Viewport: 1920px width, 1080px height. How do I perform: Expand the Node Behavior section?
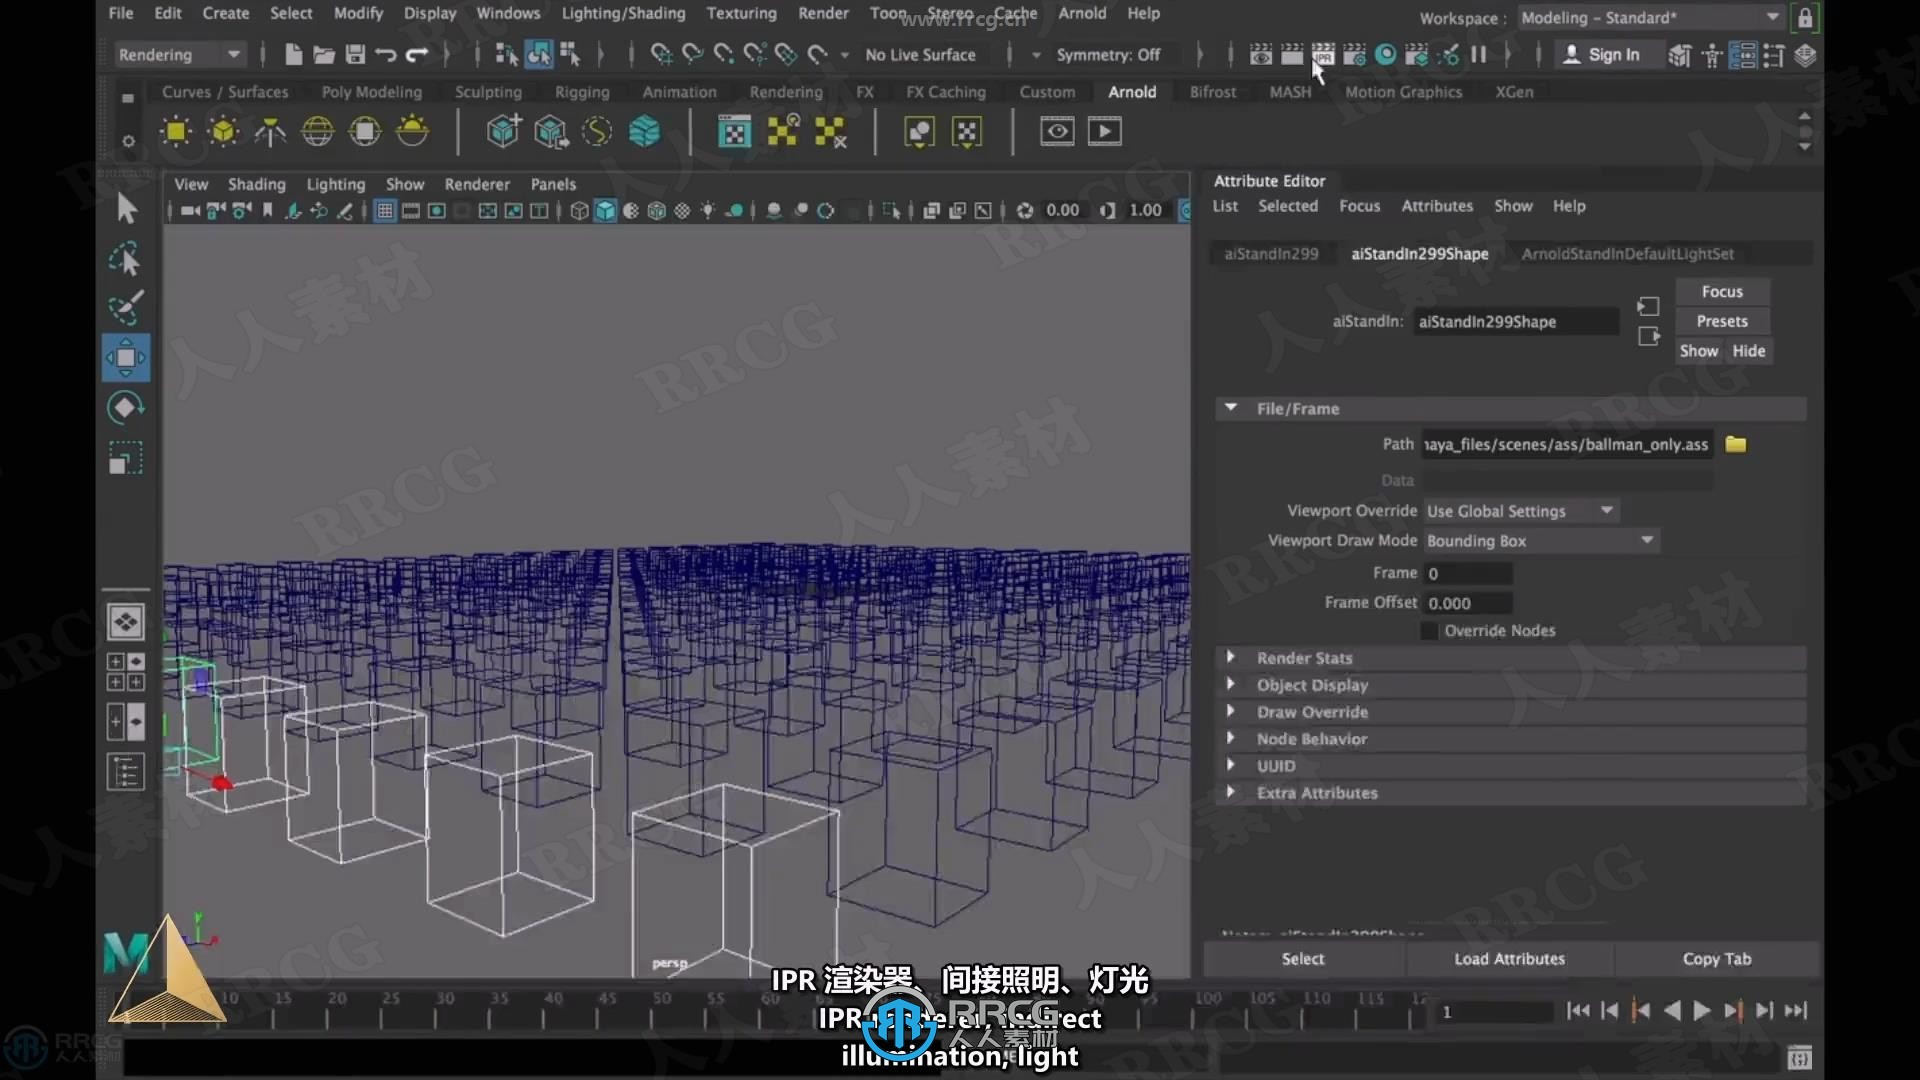tap(1231, 738)
